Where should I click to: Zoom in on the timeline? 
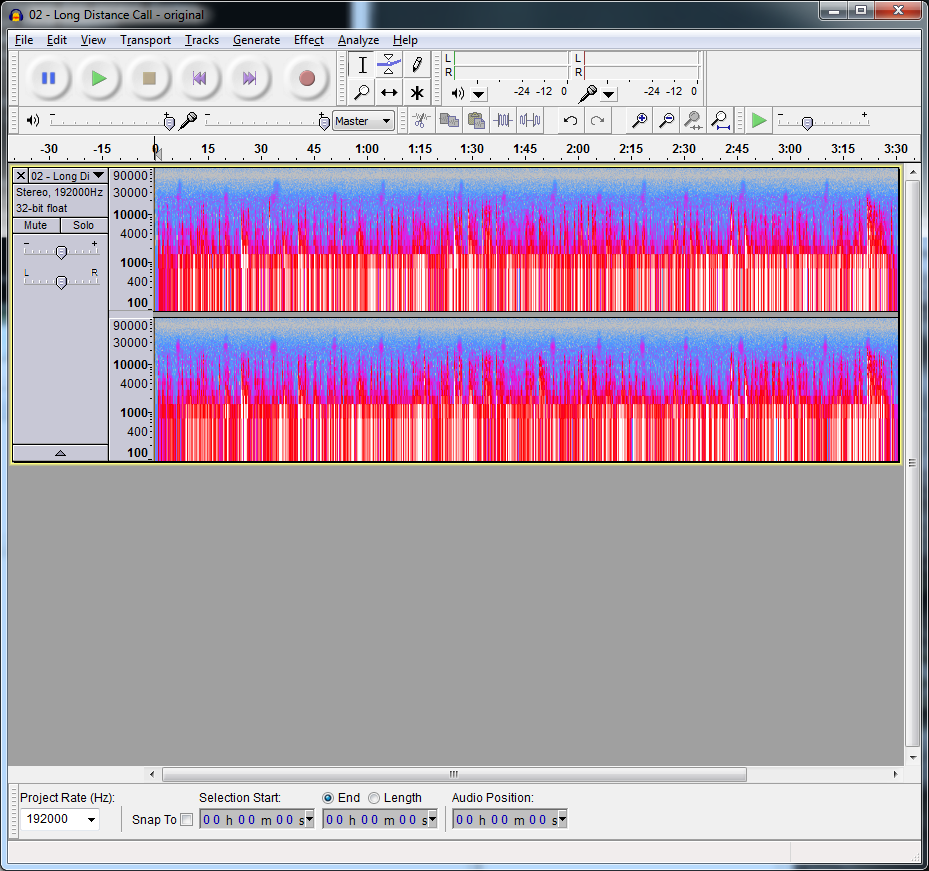[639, 121]
